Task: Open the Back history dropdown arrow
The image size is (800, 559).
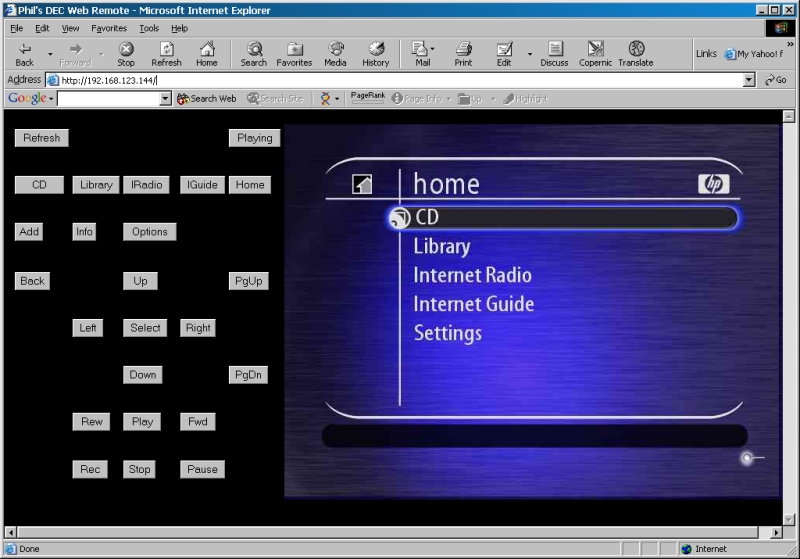Action: 50,54
